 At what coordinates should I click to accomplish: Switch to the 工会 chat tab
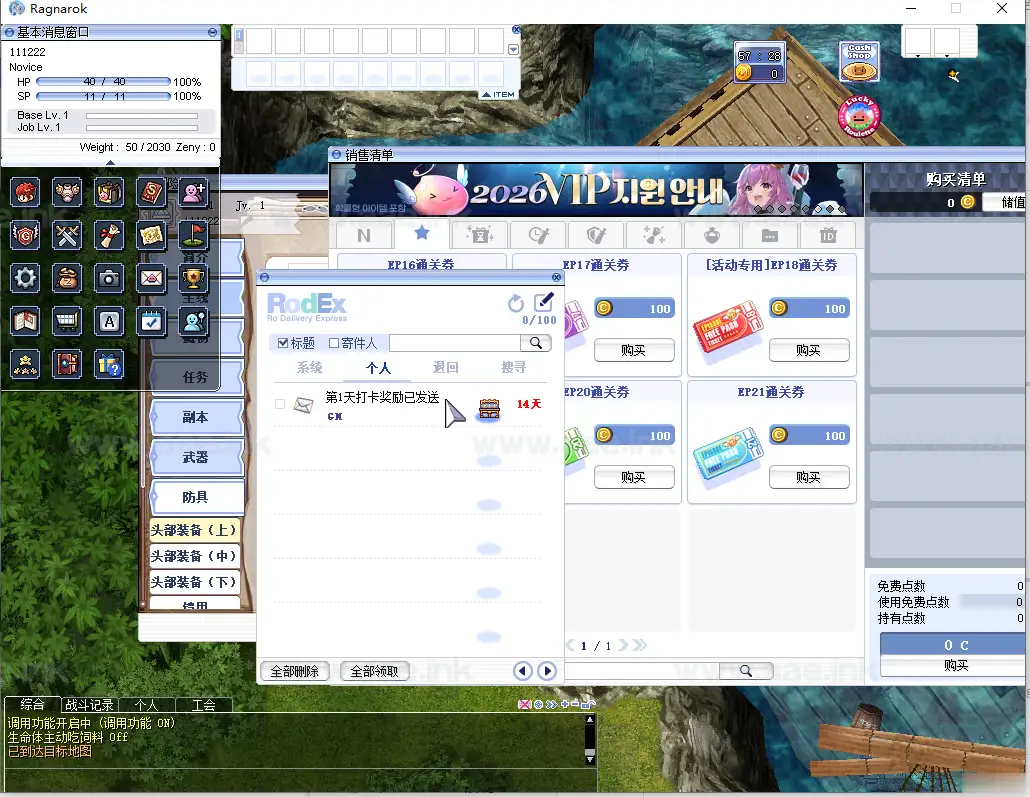tap(203, 705)
